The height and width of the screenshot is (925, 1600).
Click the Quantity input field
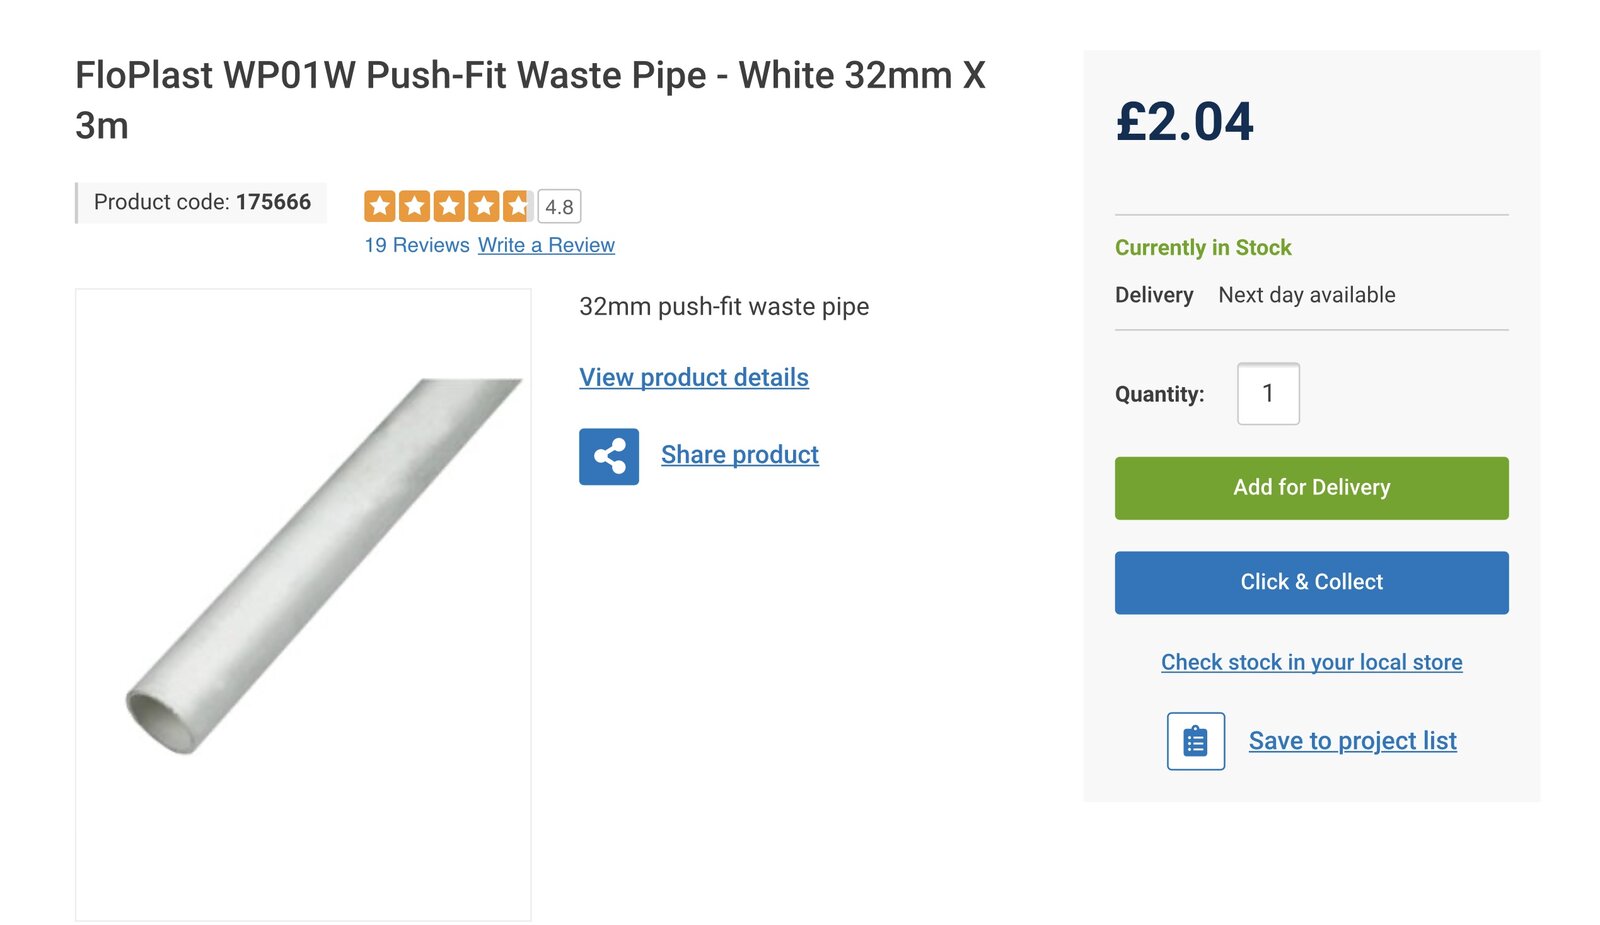coord(1268,394)
